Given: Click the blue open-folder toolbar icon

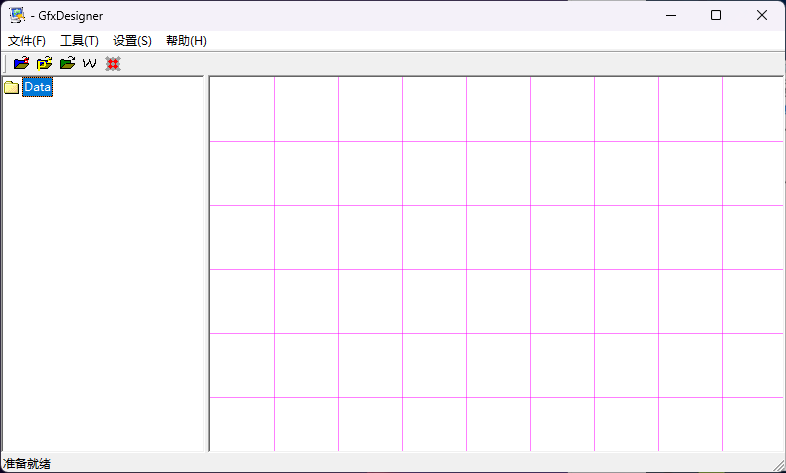Looking at the screenshot, I should pyautogui.click(x=21, y=63).
